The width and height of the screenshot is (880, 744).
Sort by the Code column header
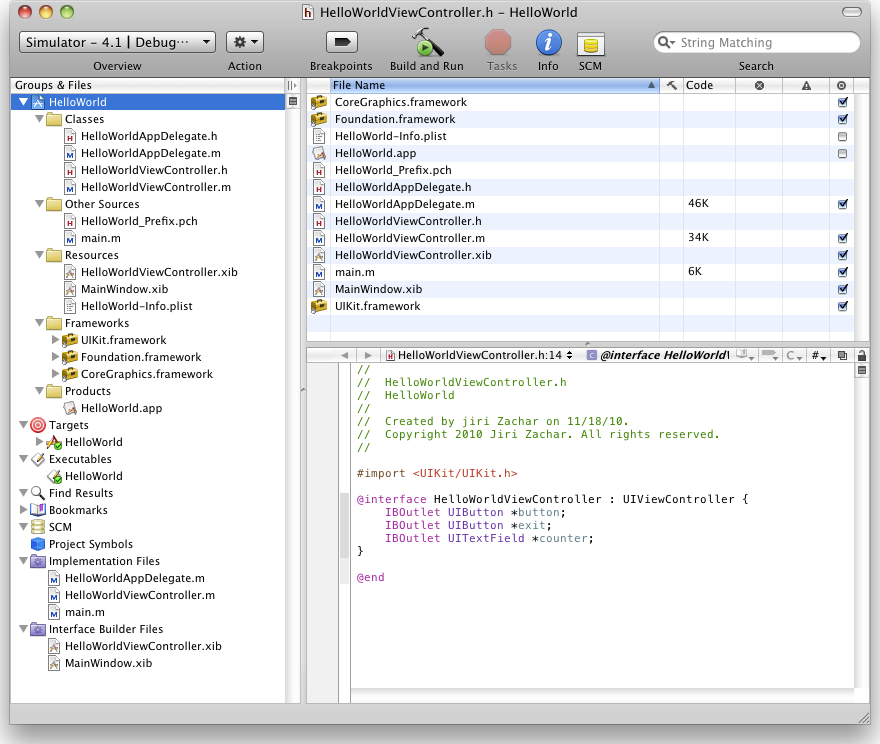coord(709,85)
